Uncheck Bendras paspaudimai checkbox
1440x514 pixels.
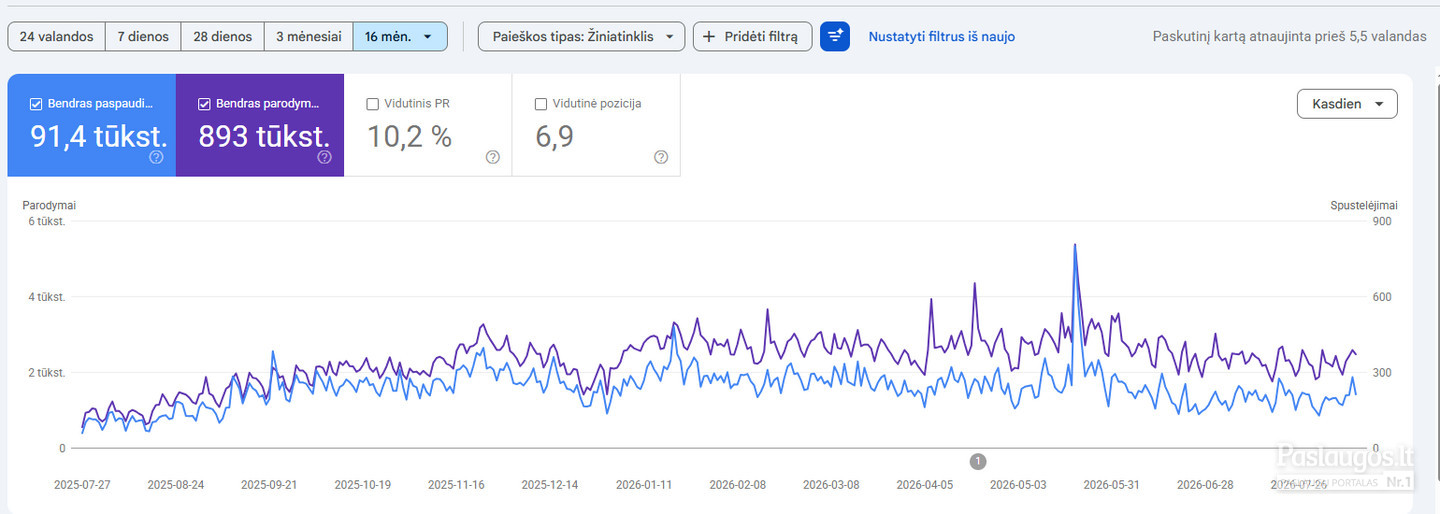pyautogui.click(x=36, y=103)
